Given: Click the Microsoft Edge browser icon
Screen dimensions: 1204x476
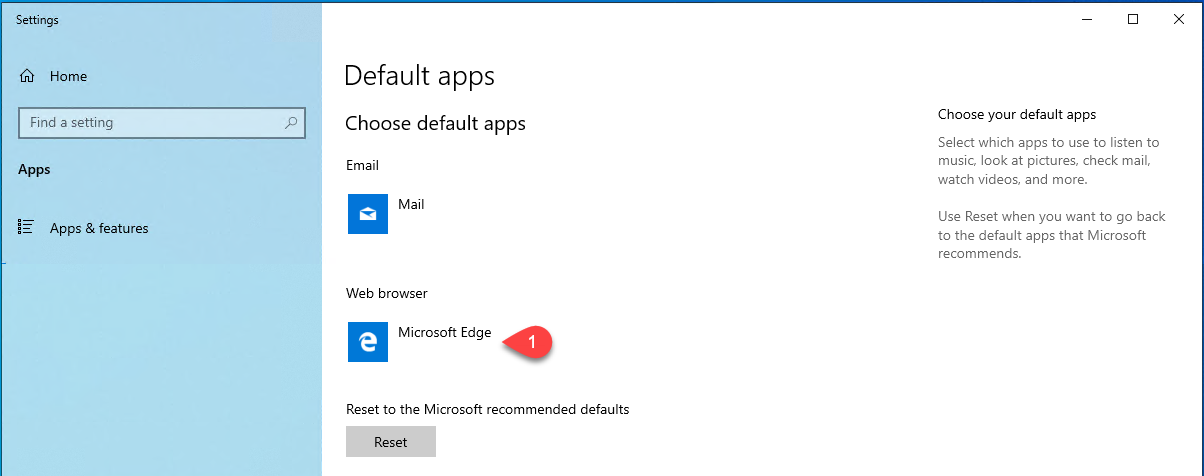Looking at the screenshot, I should pos(368,342).
